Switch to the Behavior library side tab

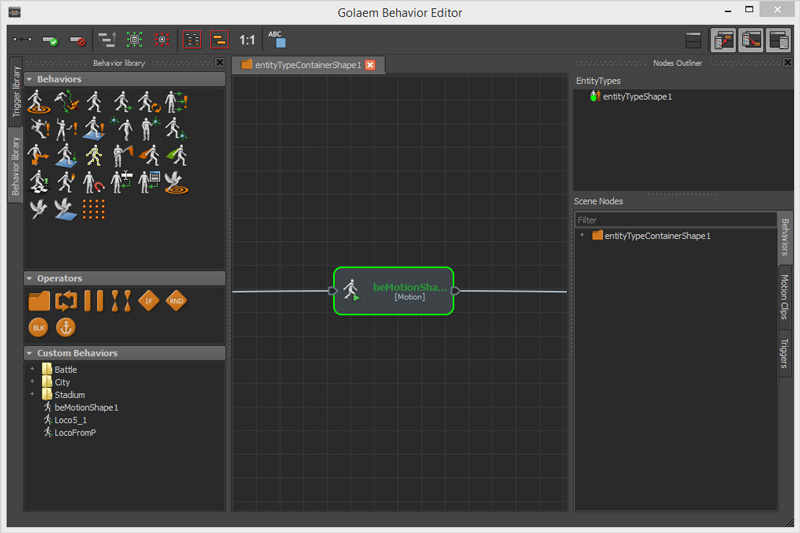16,166
